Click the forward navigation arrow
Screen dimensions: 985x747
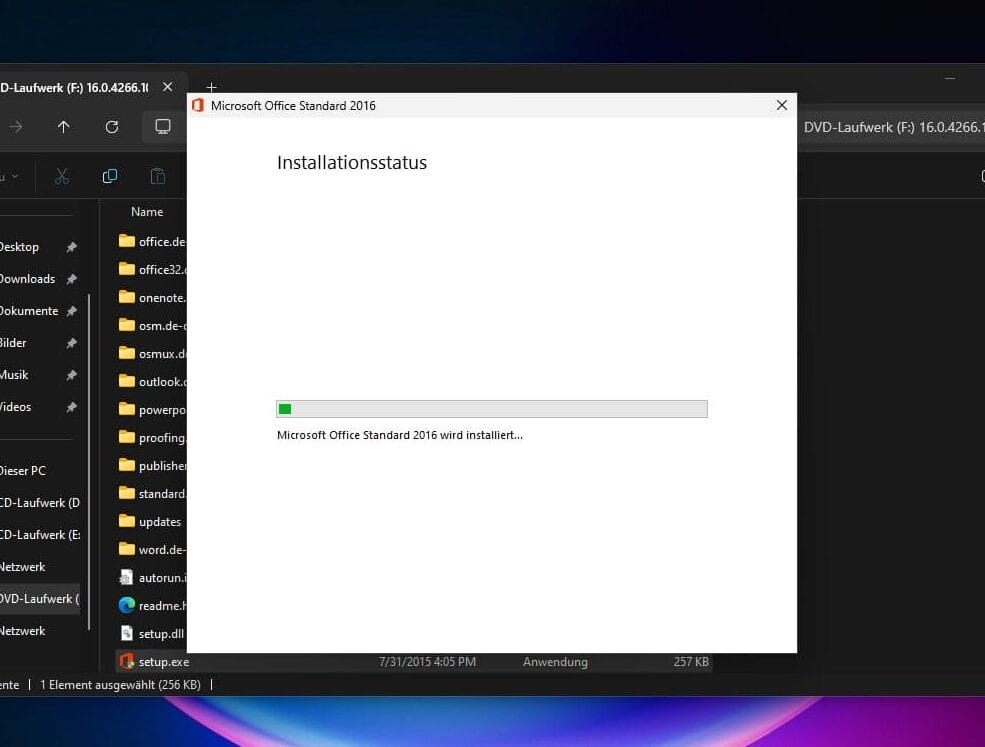(16, 127)
